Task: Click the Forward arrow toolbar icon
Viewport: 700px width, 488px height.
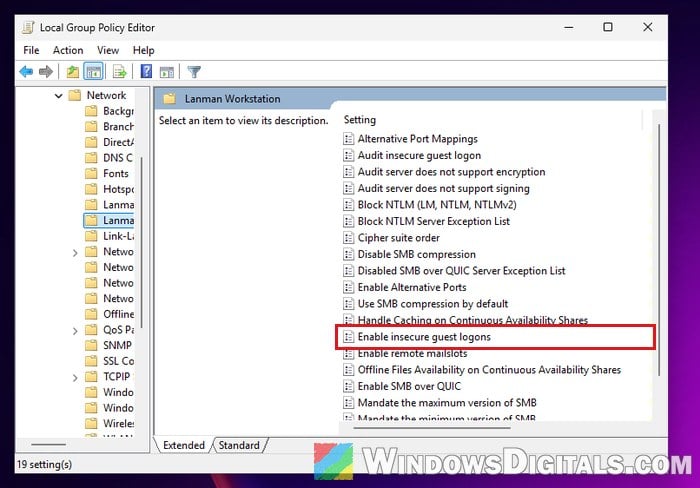Action: pyautogui.click(x=46, y=71)
